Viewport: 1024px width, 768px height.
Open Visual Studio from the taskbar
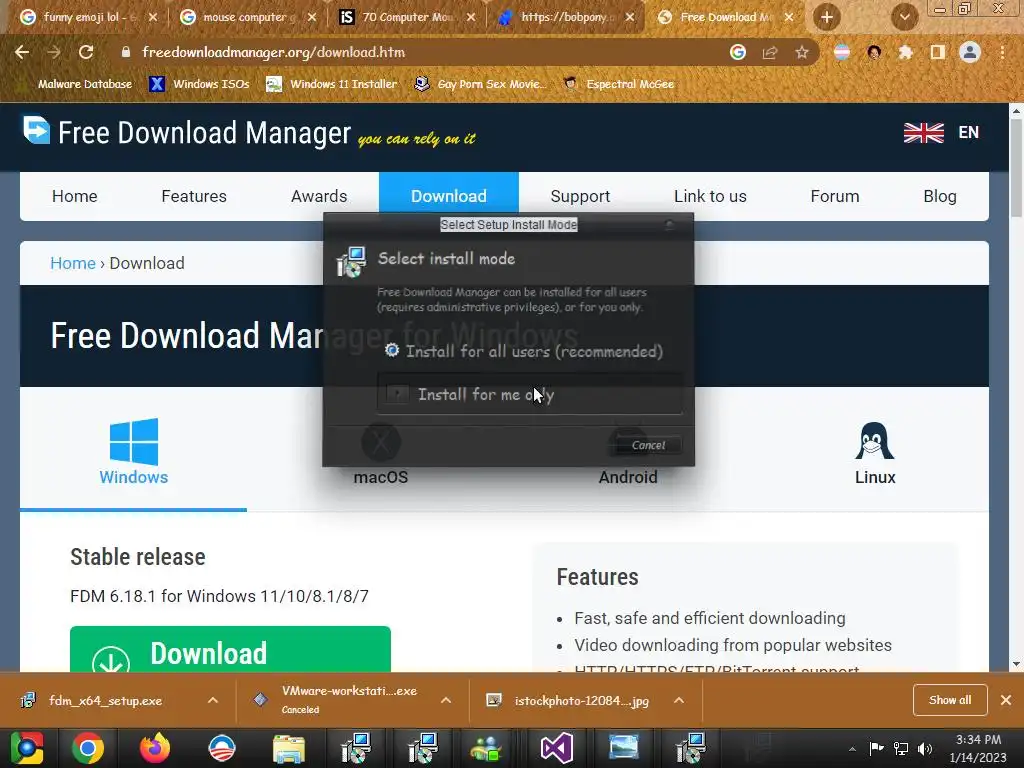coord(556,748)
